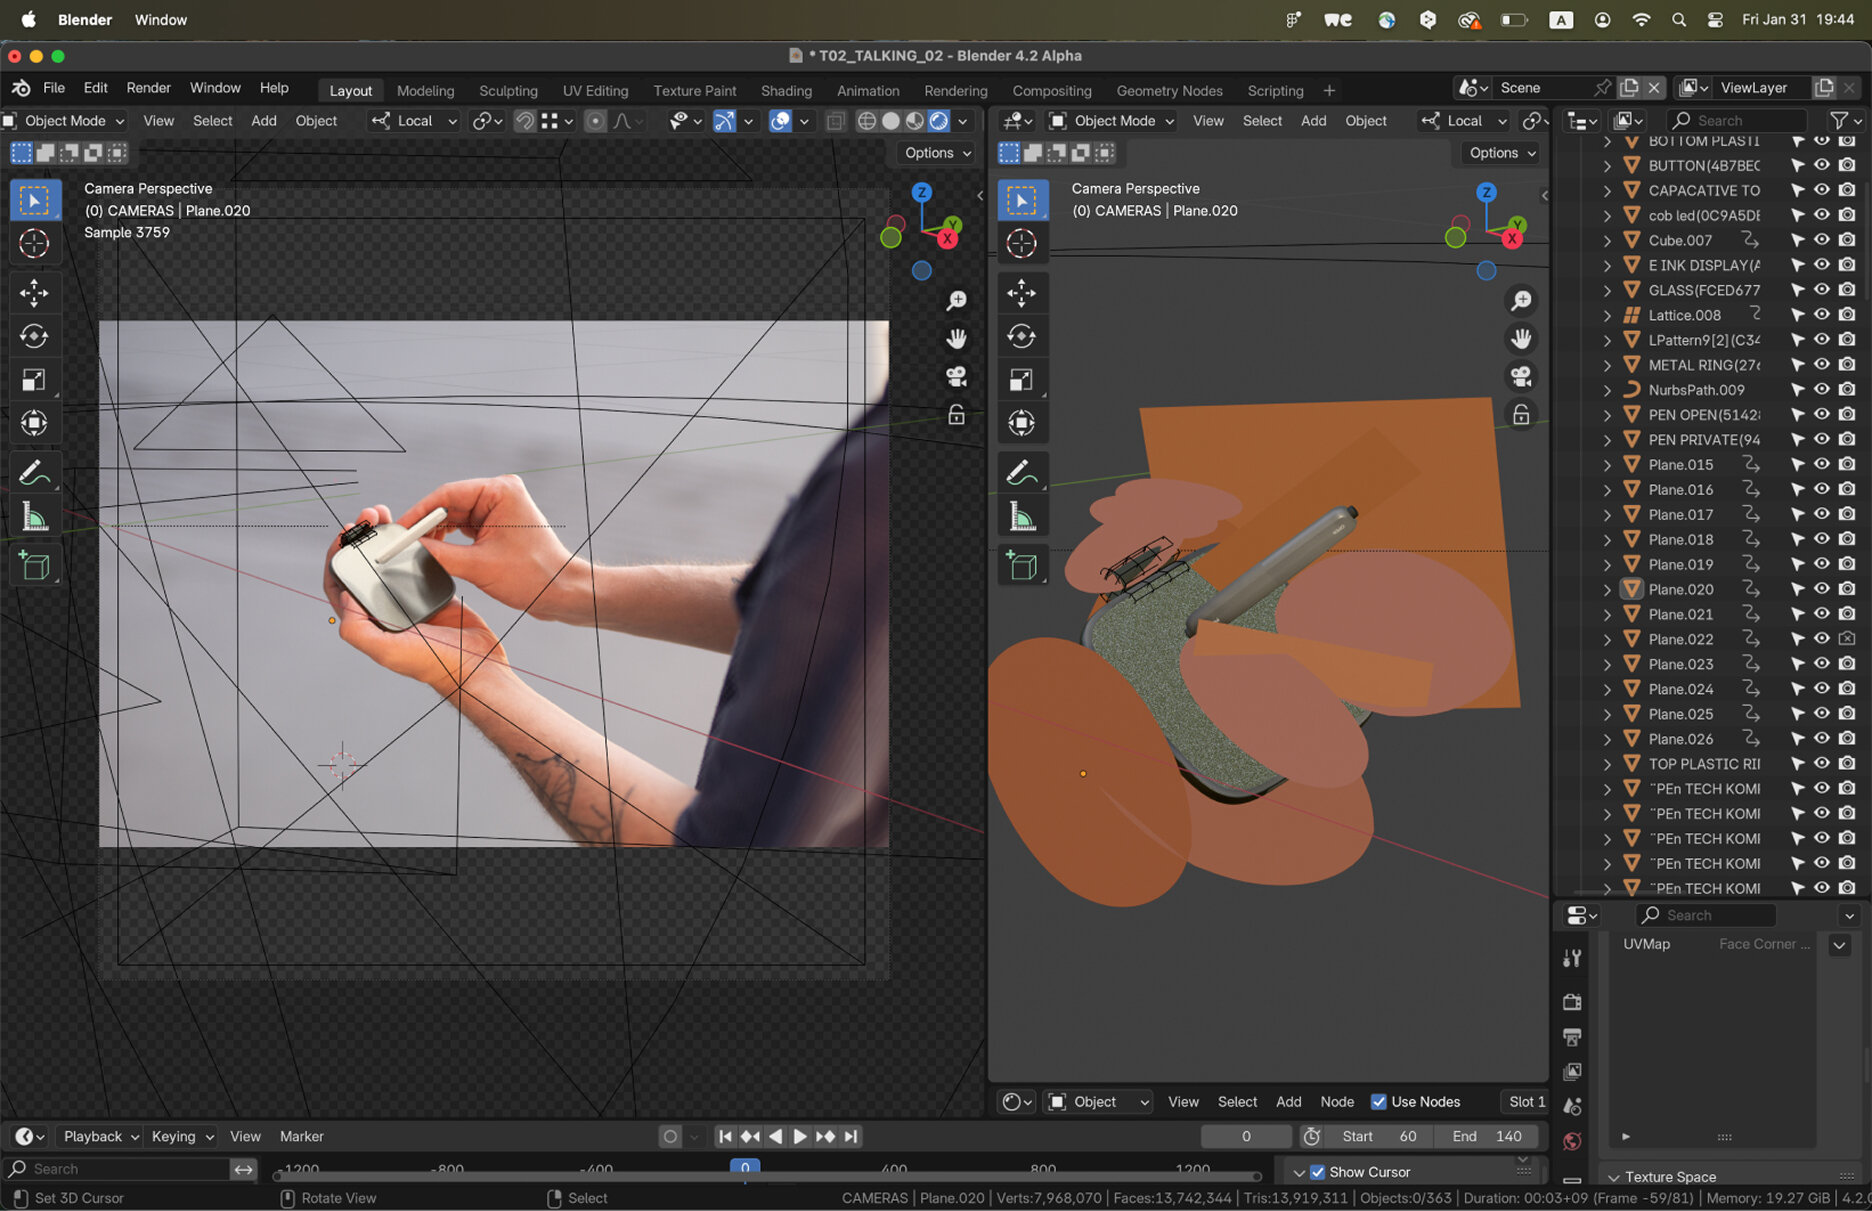Open Object Mode dropdown in left viewport
1872x1211 pixels.
[65, 121]
